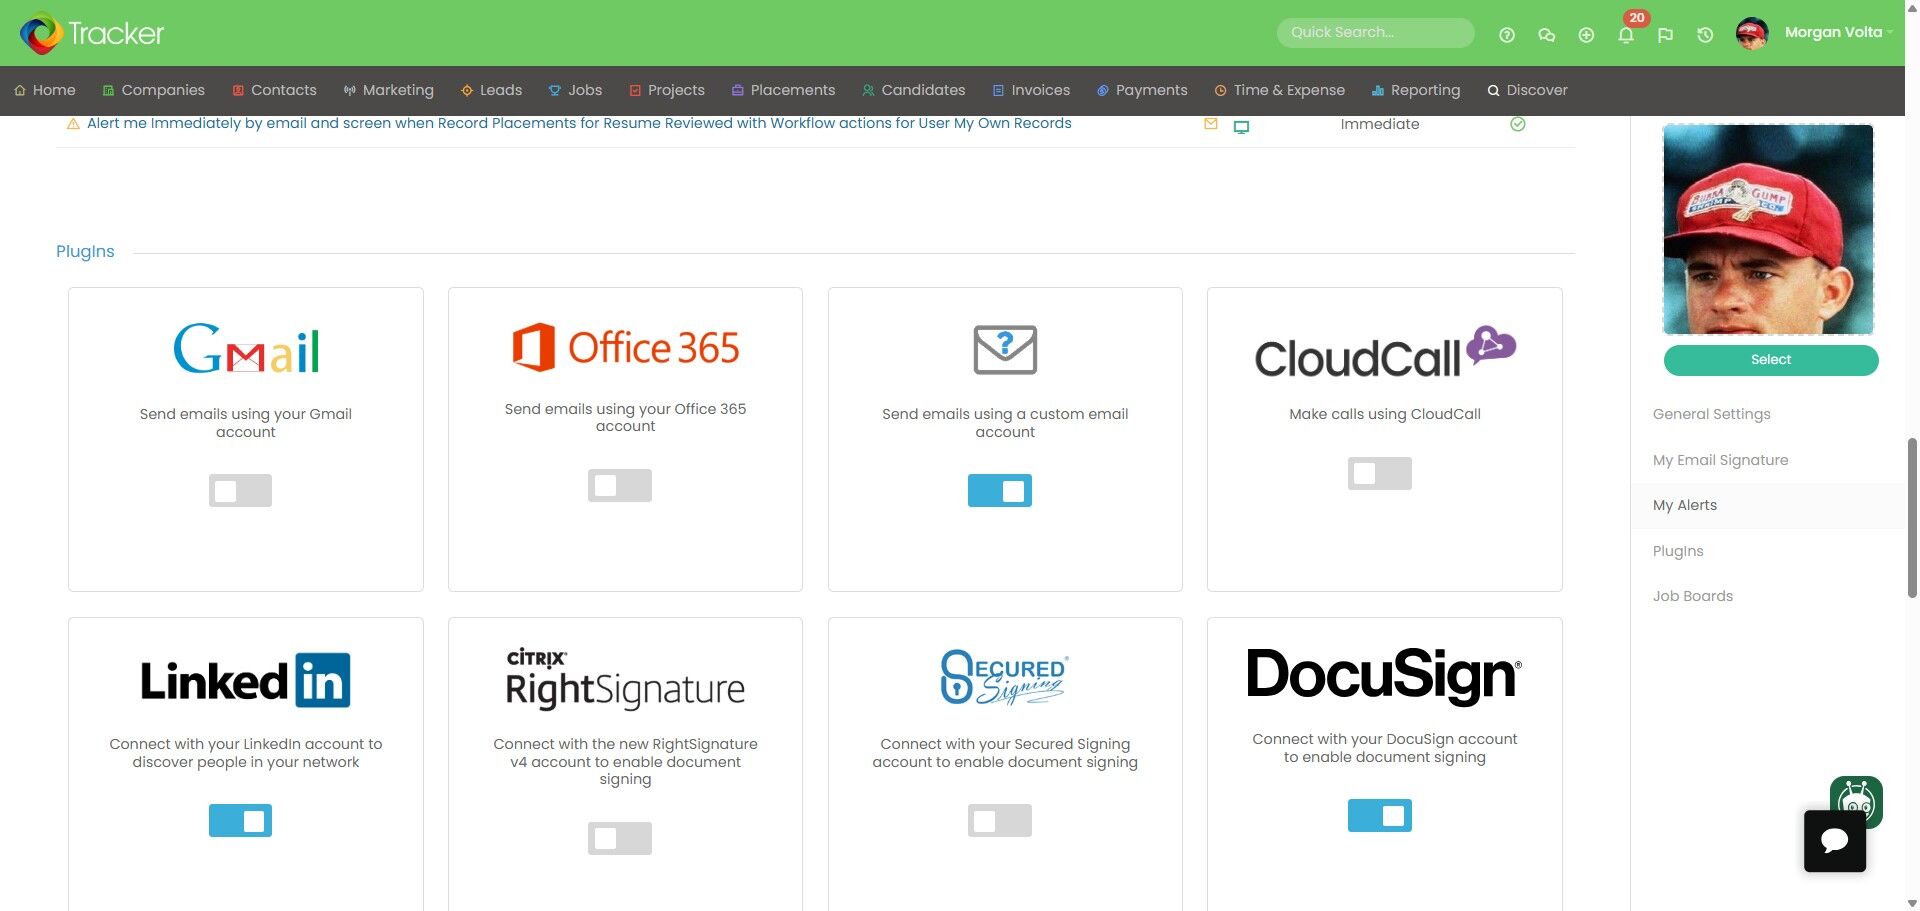This screenshot has height=911, width=1920.
Task: Click the Secured Signing logo
Action: (1005, 677)
